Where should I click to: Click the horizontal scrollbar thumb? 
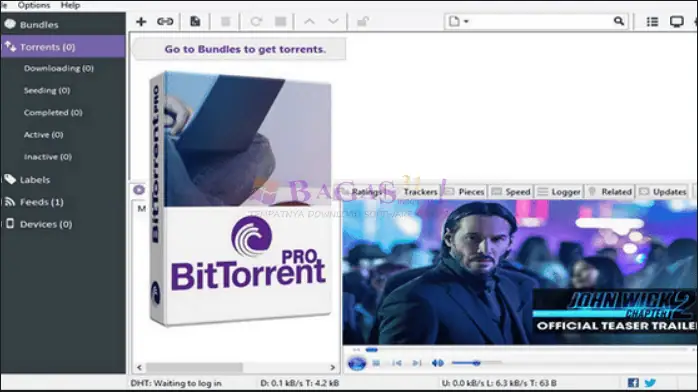194,368
